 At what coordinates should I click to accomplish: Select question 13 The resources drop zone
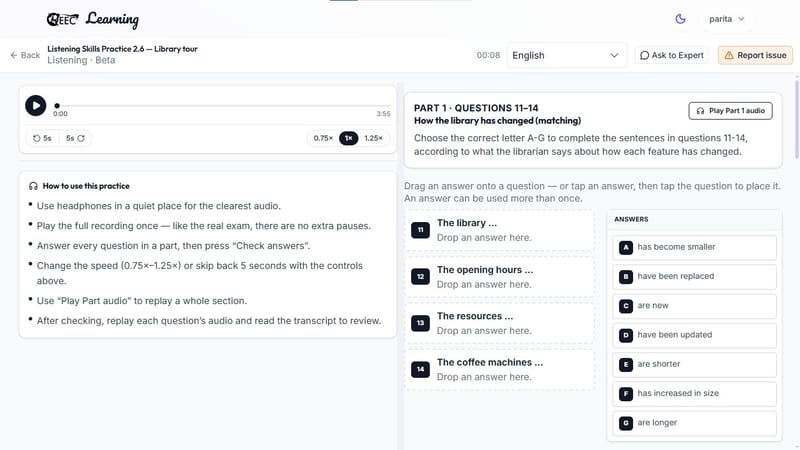coord(499,323)
